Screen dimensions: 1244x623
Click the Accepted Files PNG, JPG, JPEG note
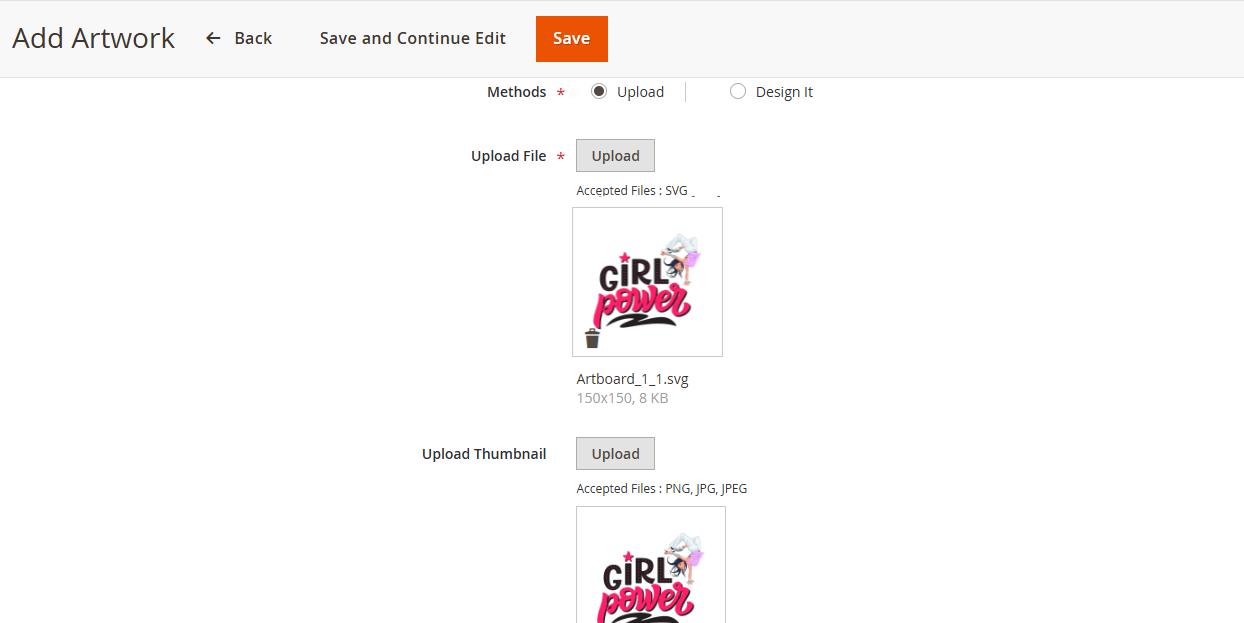click(x=661, y=489)
